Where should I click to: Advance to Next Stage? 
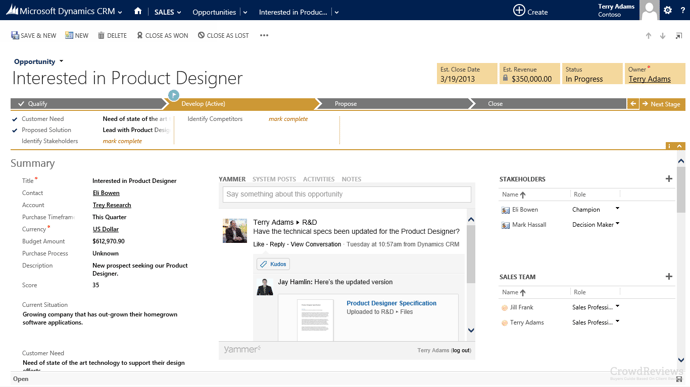tap(662, 104)
